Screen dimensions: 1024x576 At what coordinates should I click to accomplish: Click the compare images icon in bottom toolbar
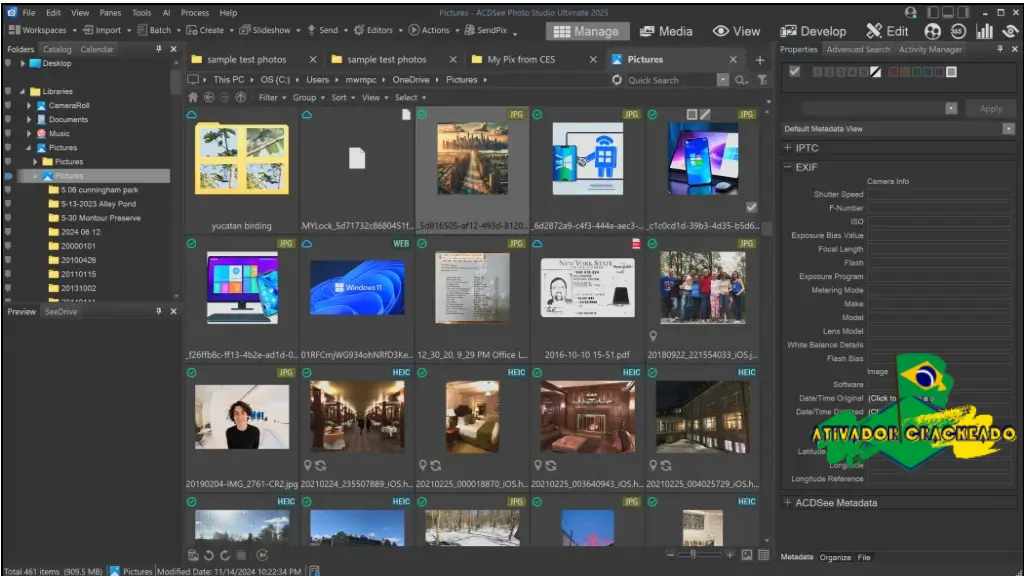pos(241,555)
